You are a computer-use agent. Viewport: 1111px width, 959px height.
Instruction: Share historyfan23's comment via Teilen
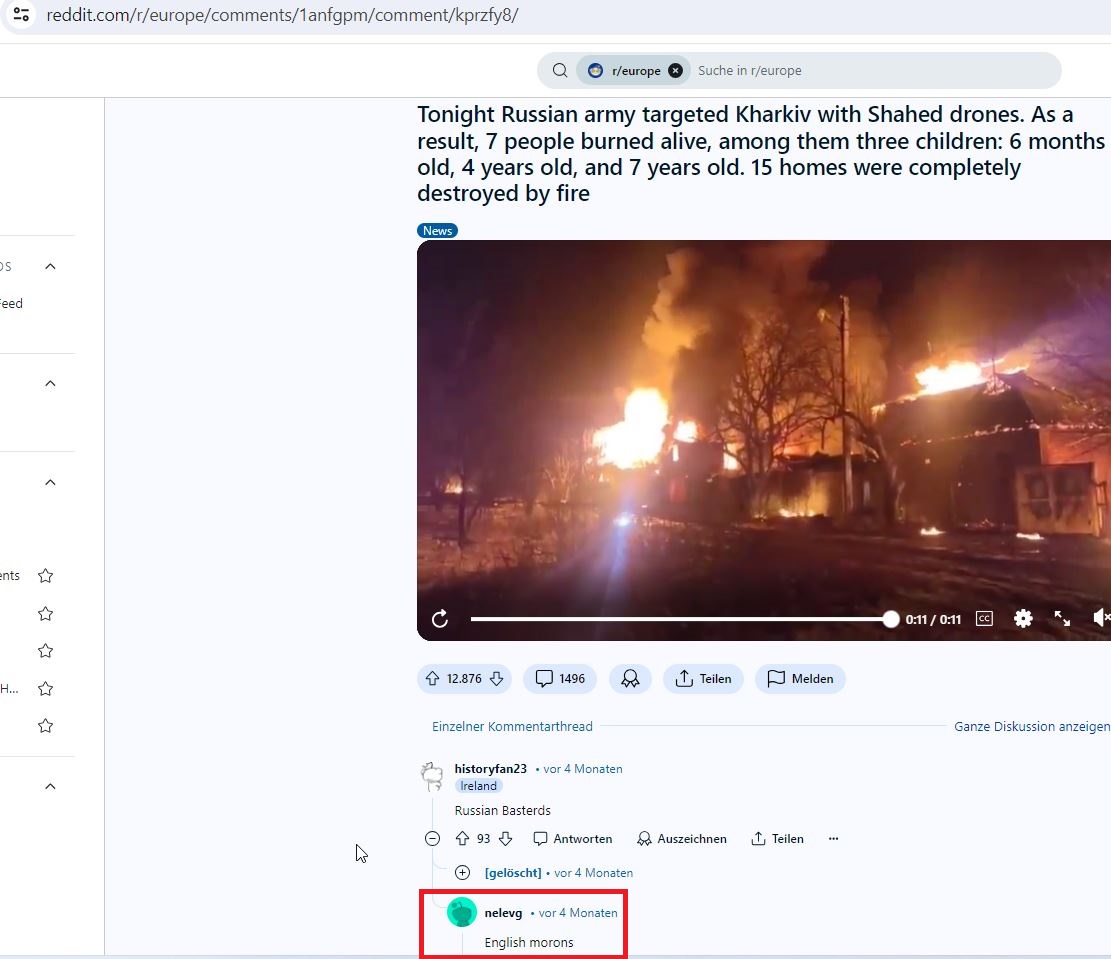(x=777, y=839)
